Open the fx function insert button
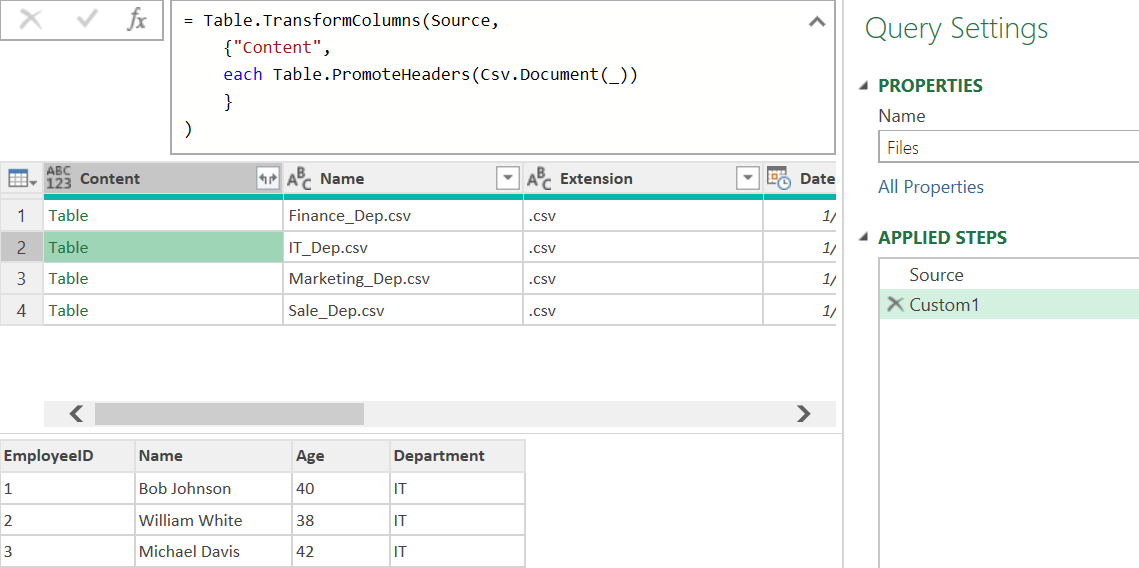 (137, 20)
